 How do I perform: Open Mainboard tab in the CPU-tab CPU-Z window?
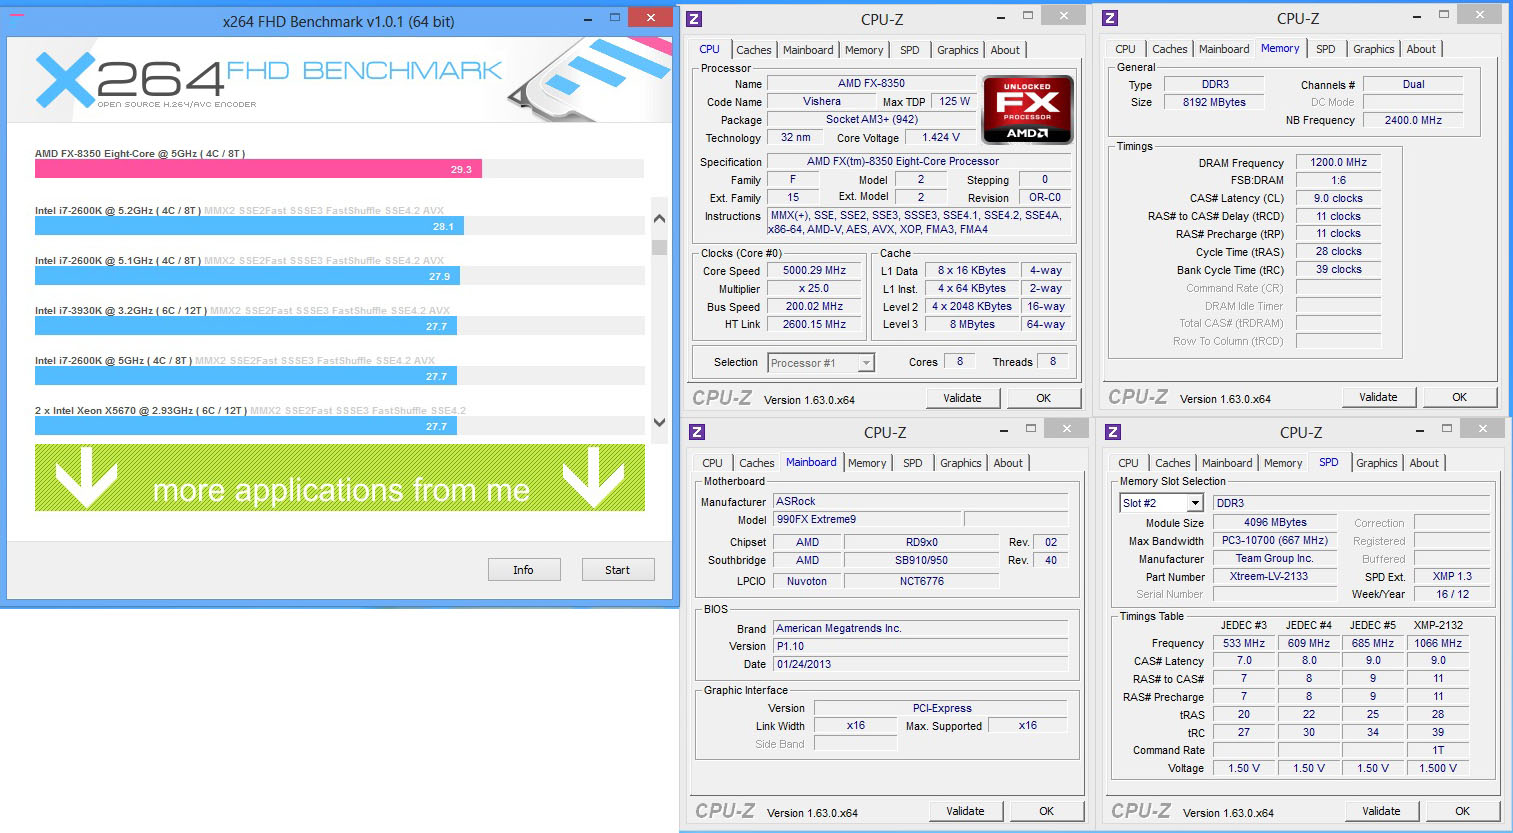tap(808, 50)
